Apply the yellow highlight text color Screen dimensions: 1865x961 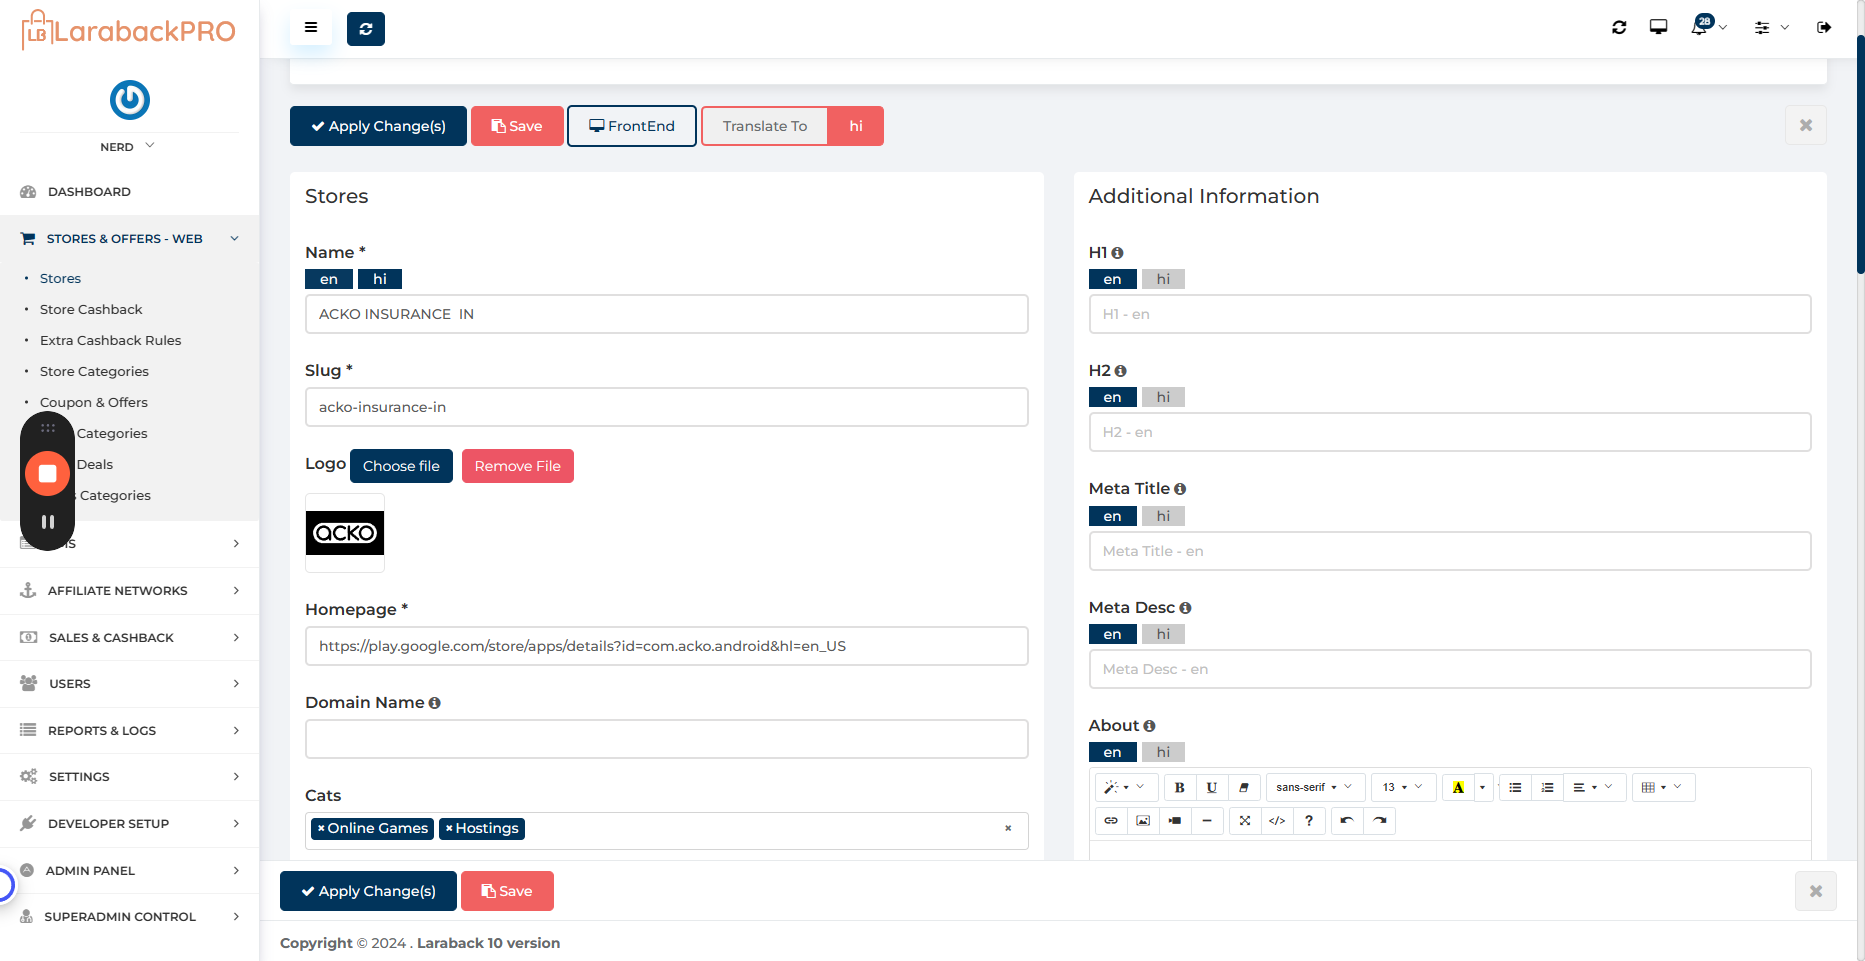pyautogui.click(x=1458, y=788)
